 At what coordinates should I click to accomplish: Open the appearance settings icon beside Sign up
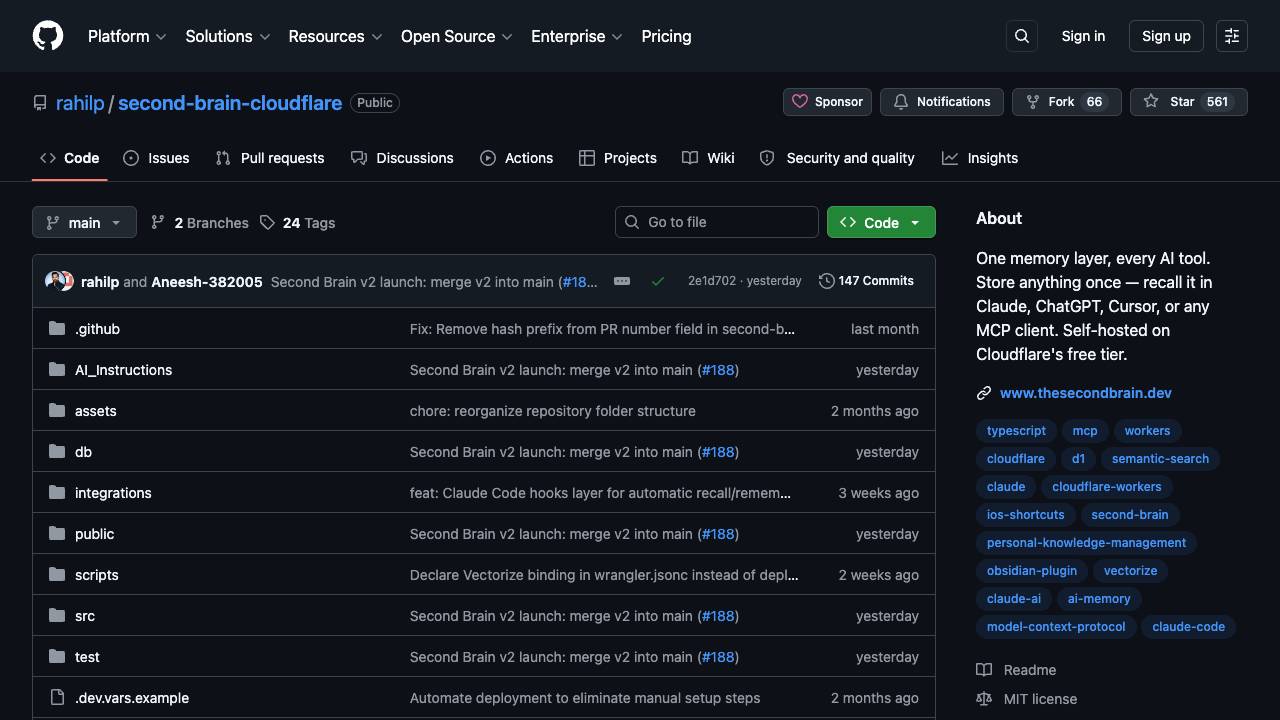point(1232,36)
